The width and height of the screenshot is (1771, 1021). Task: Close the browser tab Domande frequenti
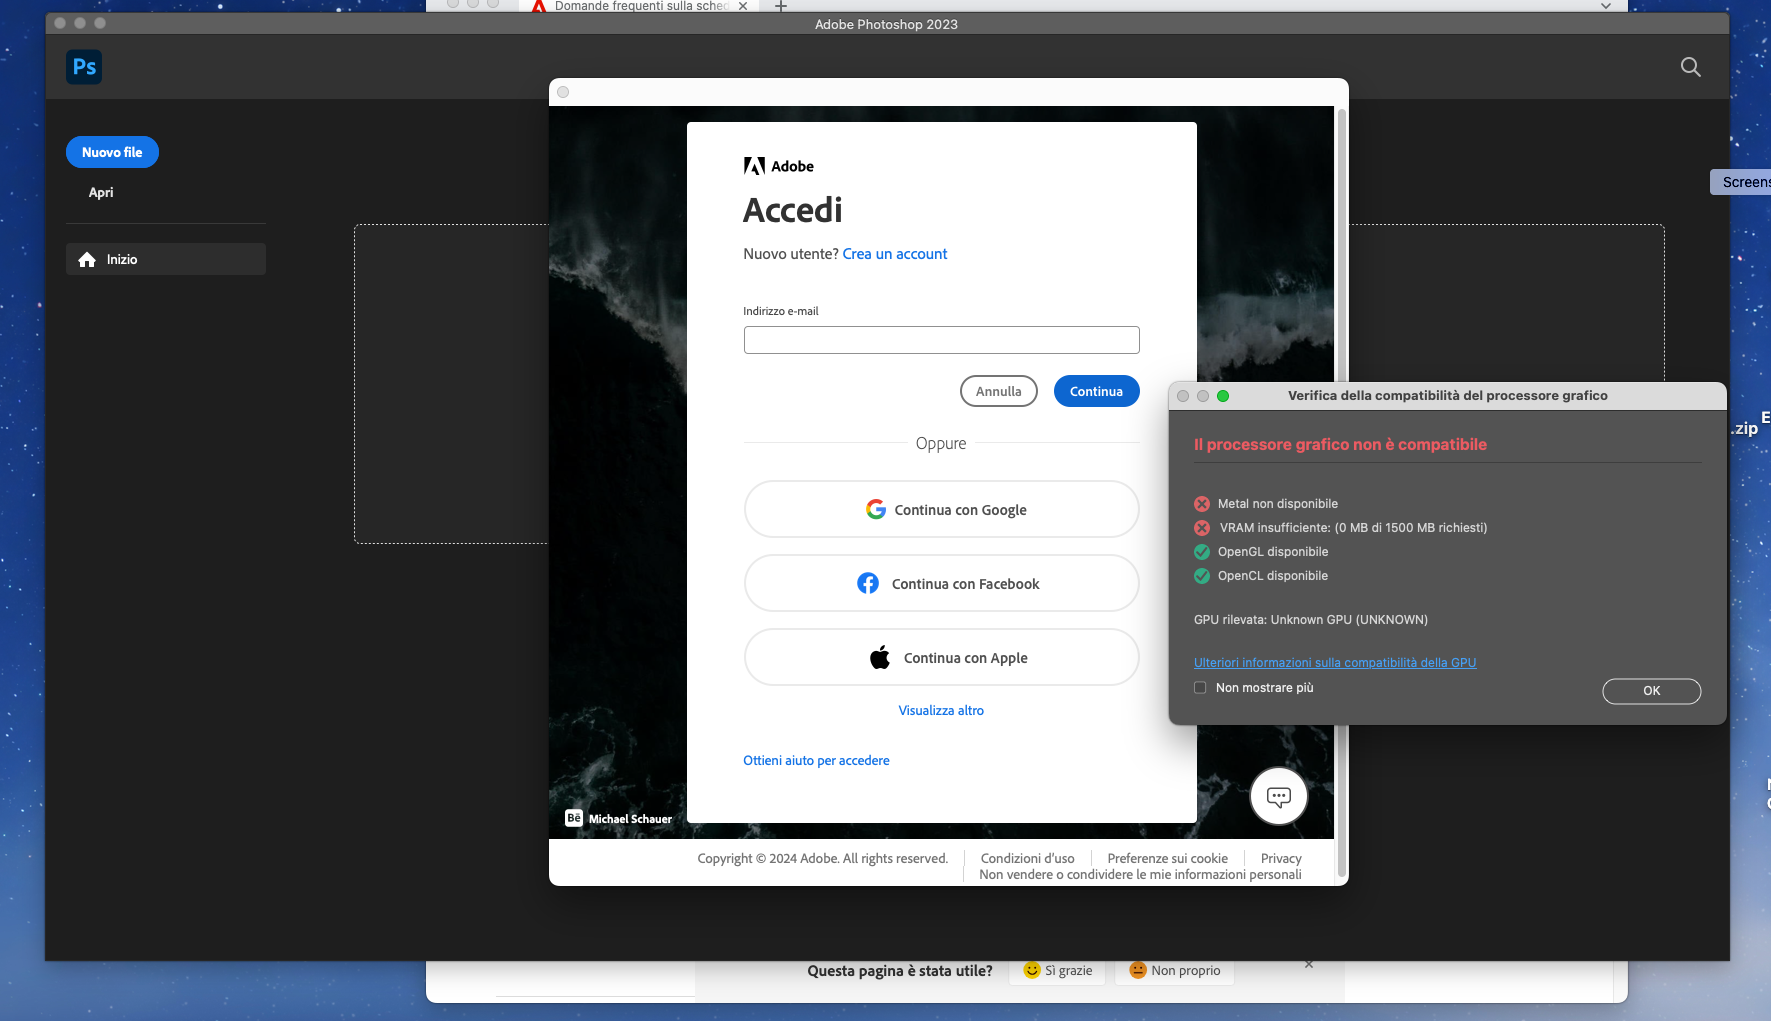(x=743, y=6)
